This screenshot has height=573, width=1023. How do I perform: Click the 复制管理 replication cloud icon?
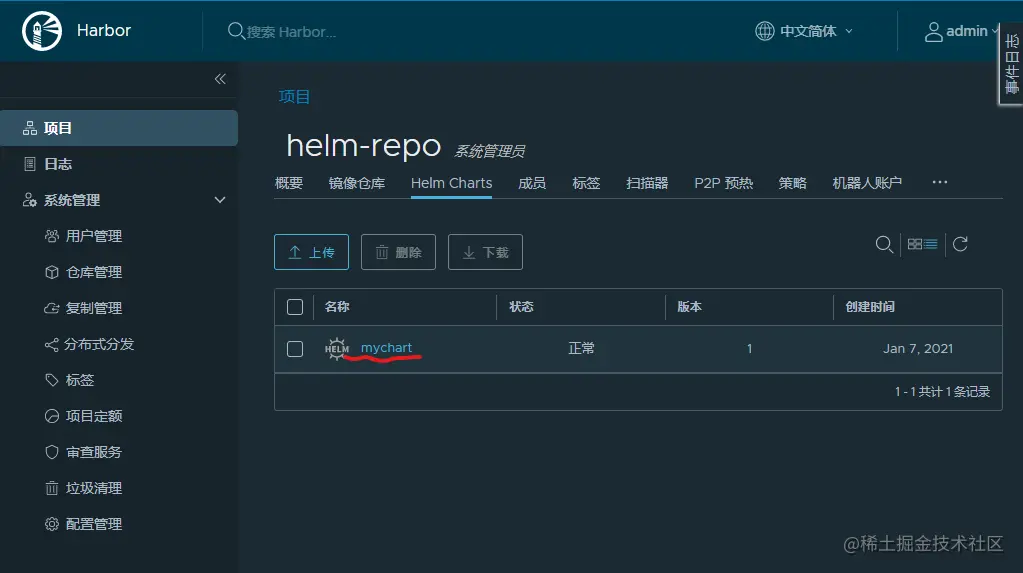coord(52,308)
